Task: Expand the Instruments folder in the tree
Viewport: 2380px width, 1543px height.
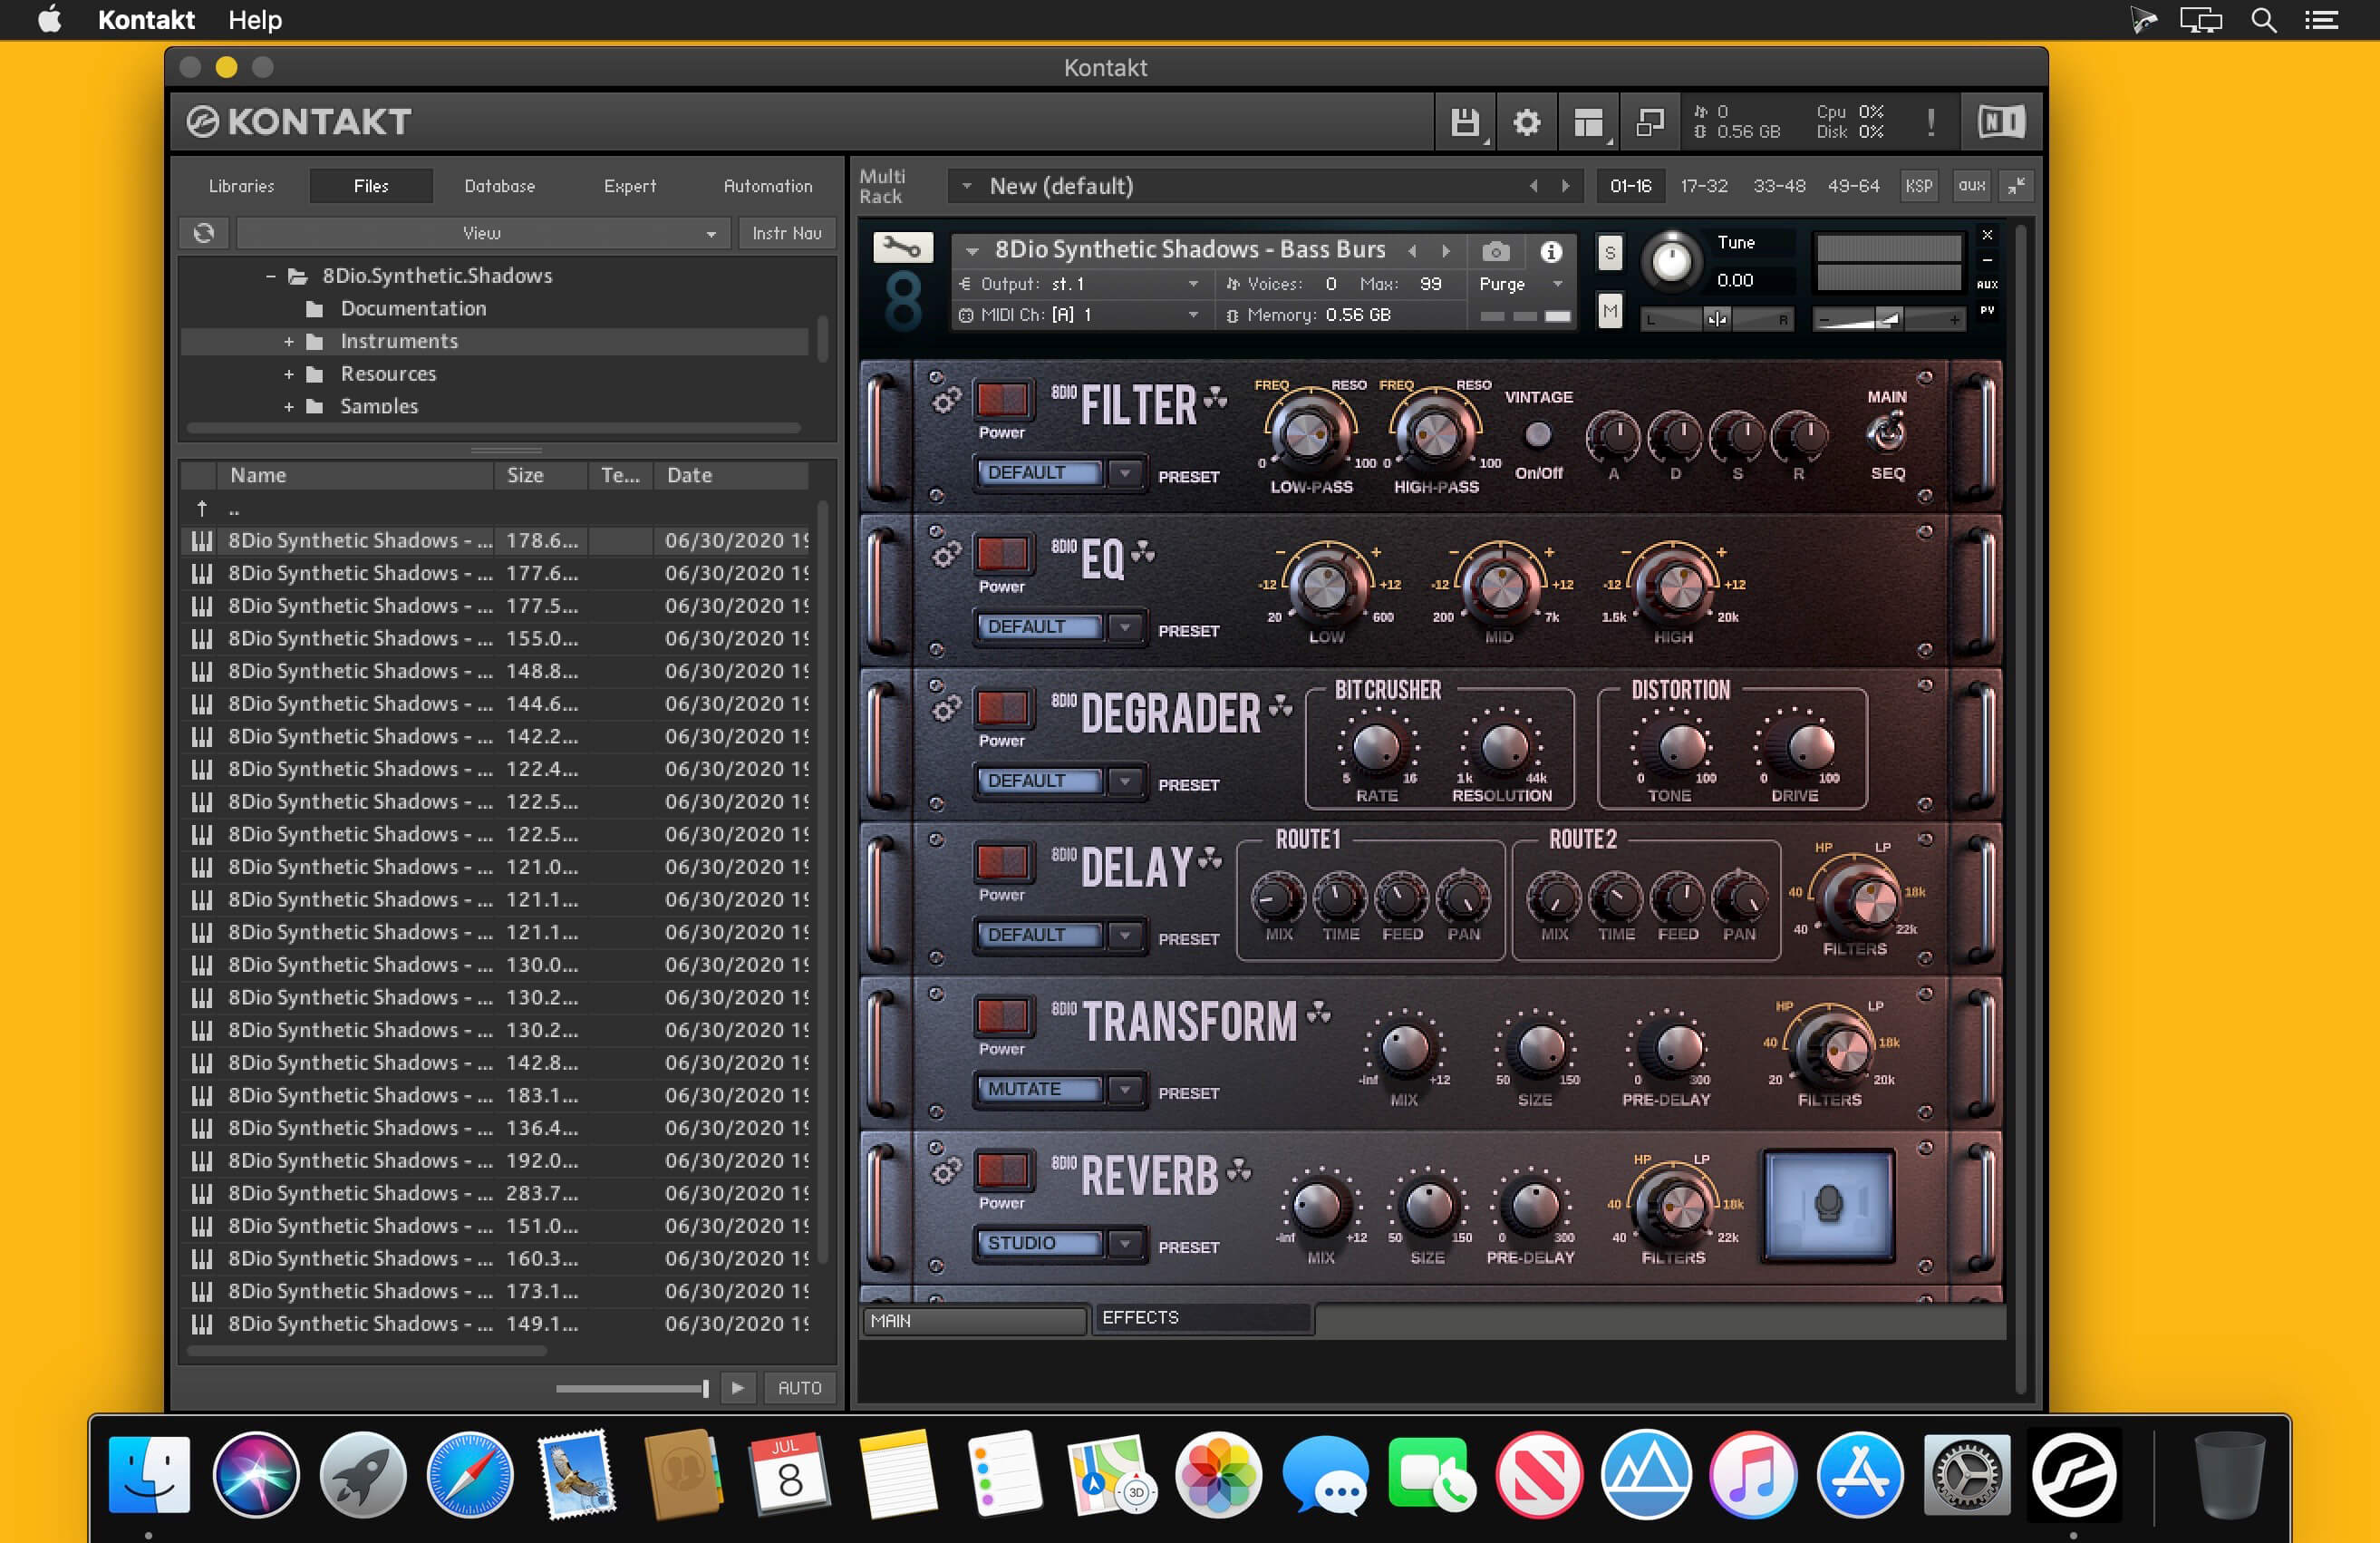Action: pyautogui.click(x=289, y=342)
